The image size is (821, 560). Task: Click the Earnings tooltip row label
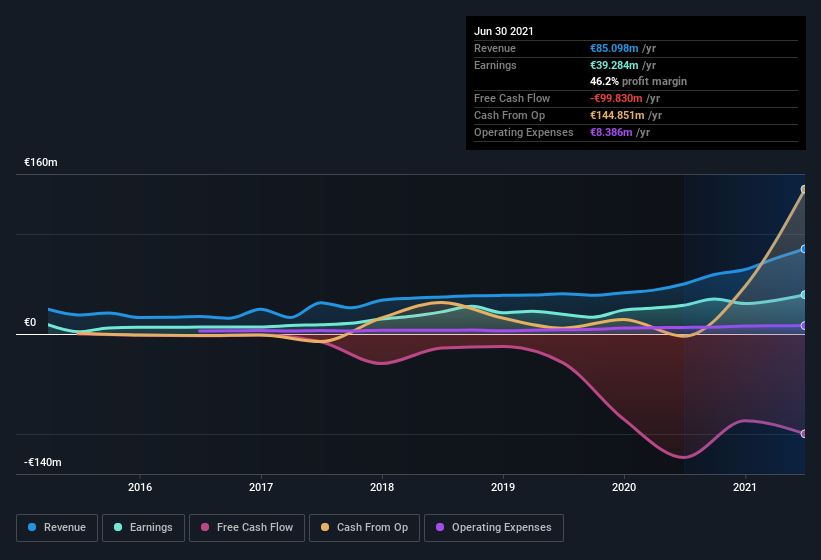point(495,65)
